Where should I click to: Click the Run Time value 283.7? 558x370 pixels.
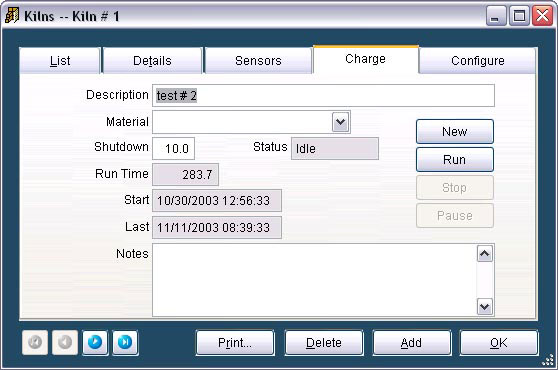coord(185,175)
